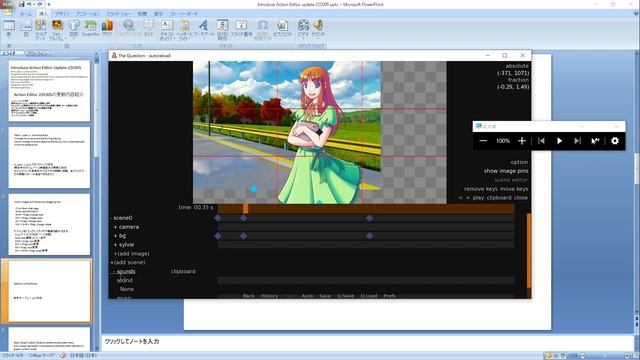Zoom out with Magnifier minus button
Viewport: 640px width, 360px height.
pyautogui.click(x=483, y=141)
